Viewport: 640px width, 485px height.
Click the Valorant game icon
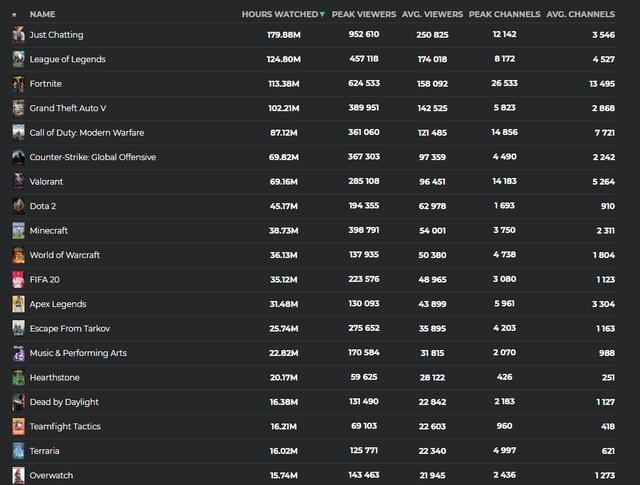click(x=18, y=182)
